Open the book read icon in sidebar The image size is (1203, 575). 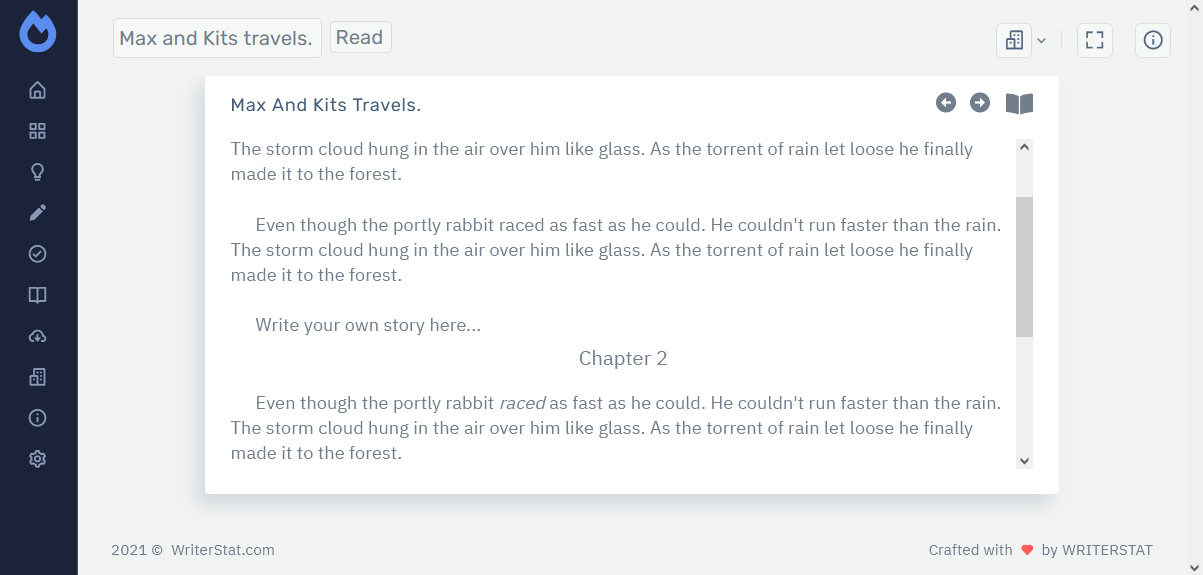[38, 295]
